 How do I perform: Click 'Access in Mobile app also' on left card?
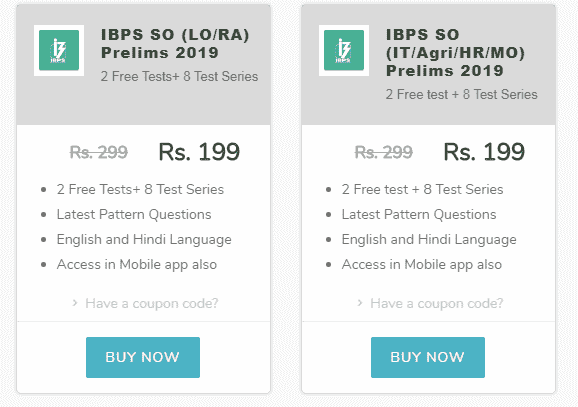click(x=137, y=265)
